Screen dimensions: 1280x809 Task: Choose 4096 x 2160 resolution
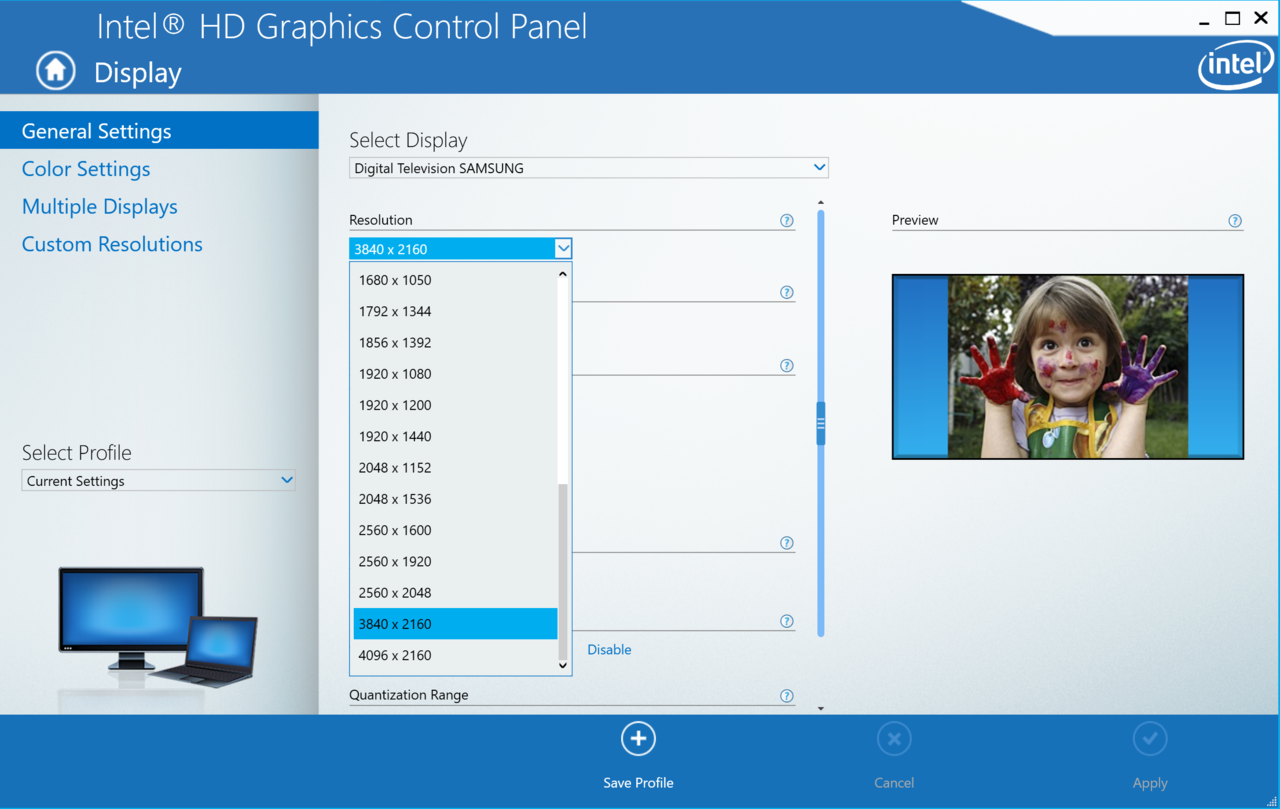[395, 656]
